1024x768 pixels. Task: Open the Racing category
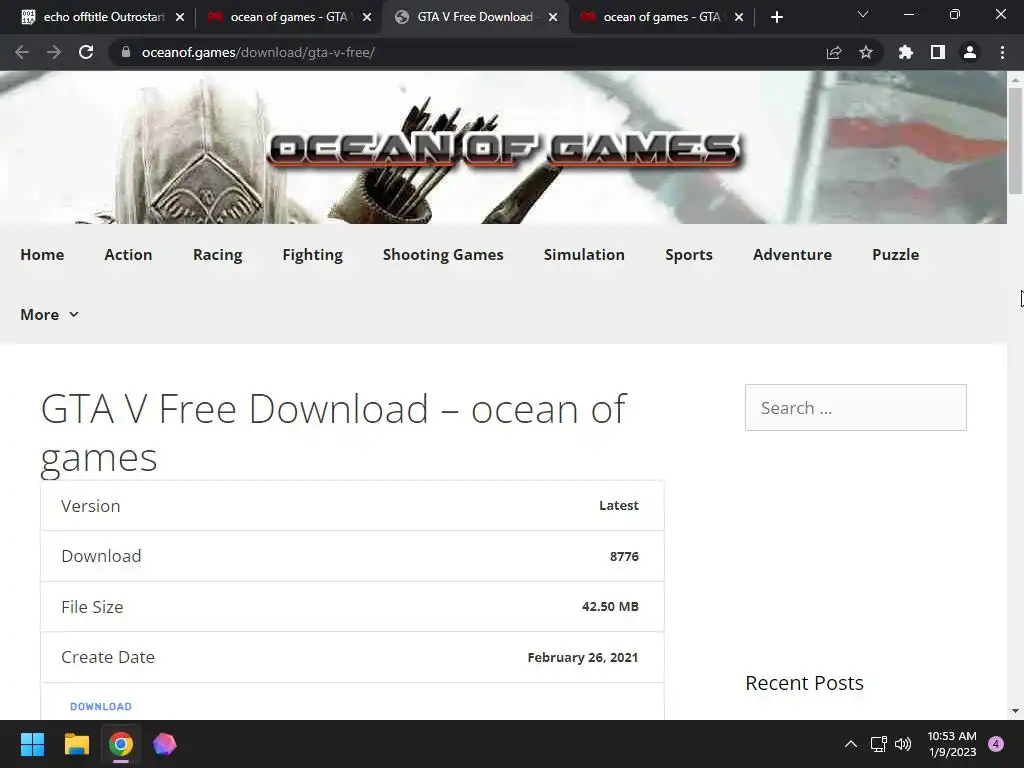tap(217, 255)
